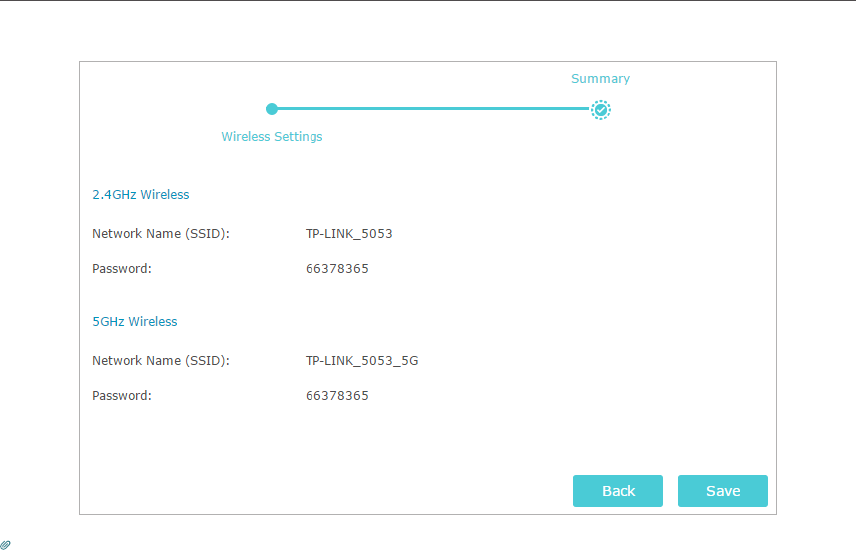Click the Summary checkmark step icon
This screenshot has width=856, height=550.
601,110
